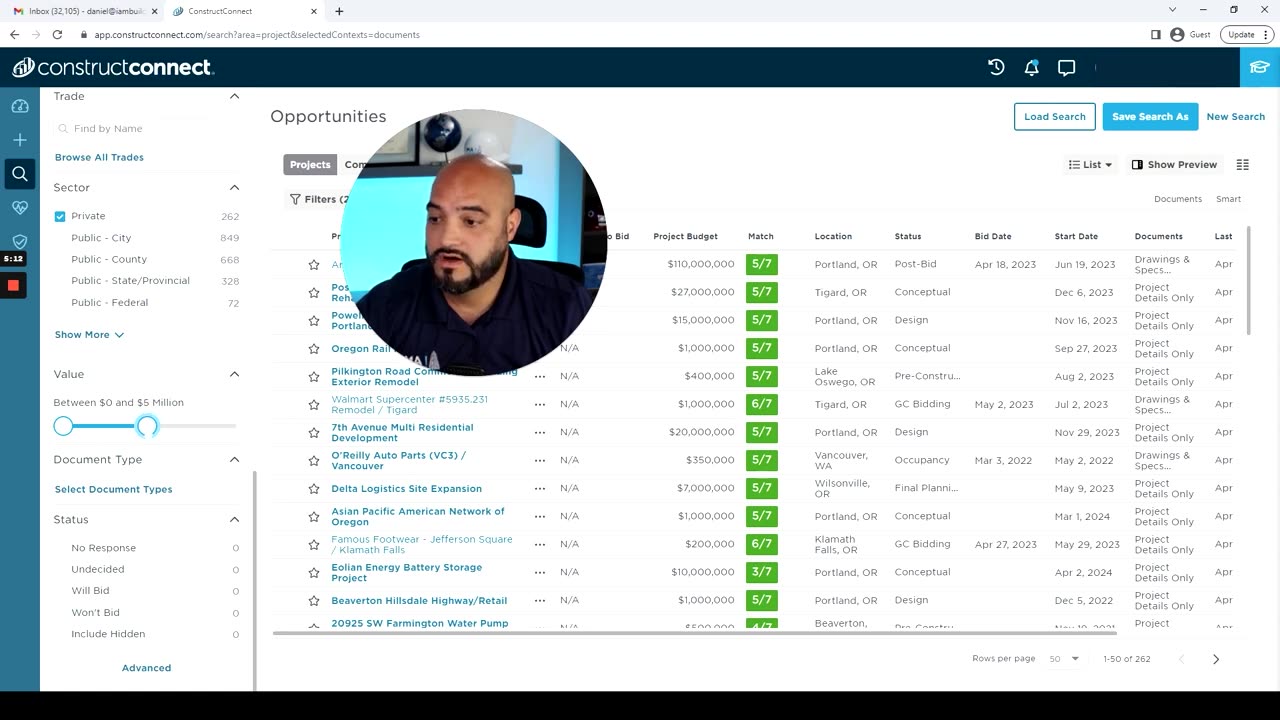Viewport: 1280px width, 720px height.
Task: Open a new browser tab
Action: 339,11
